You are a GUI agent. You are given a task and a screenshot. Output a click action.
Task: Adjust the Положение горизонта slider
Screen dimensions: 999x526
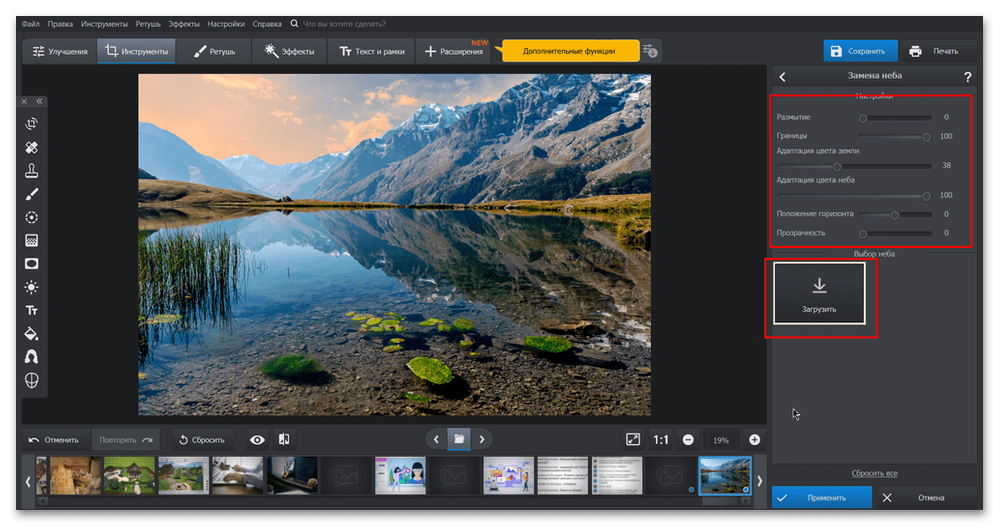(x=895, y=215)
